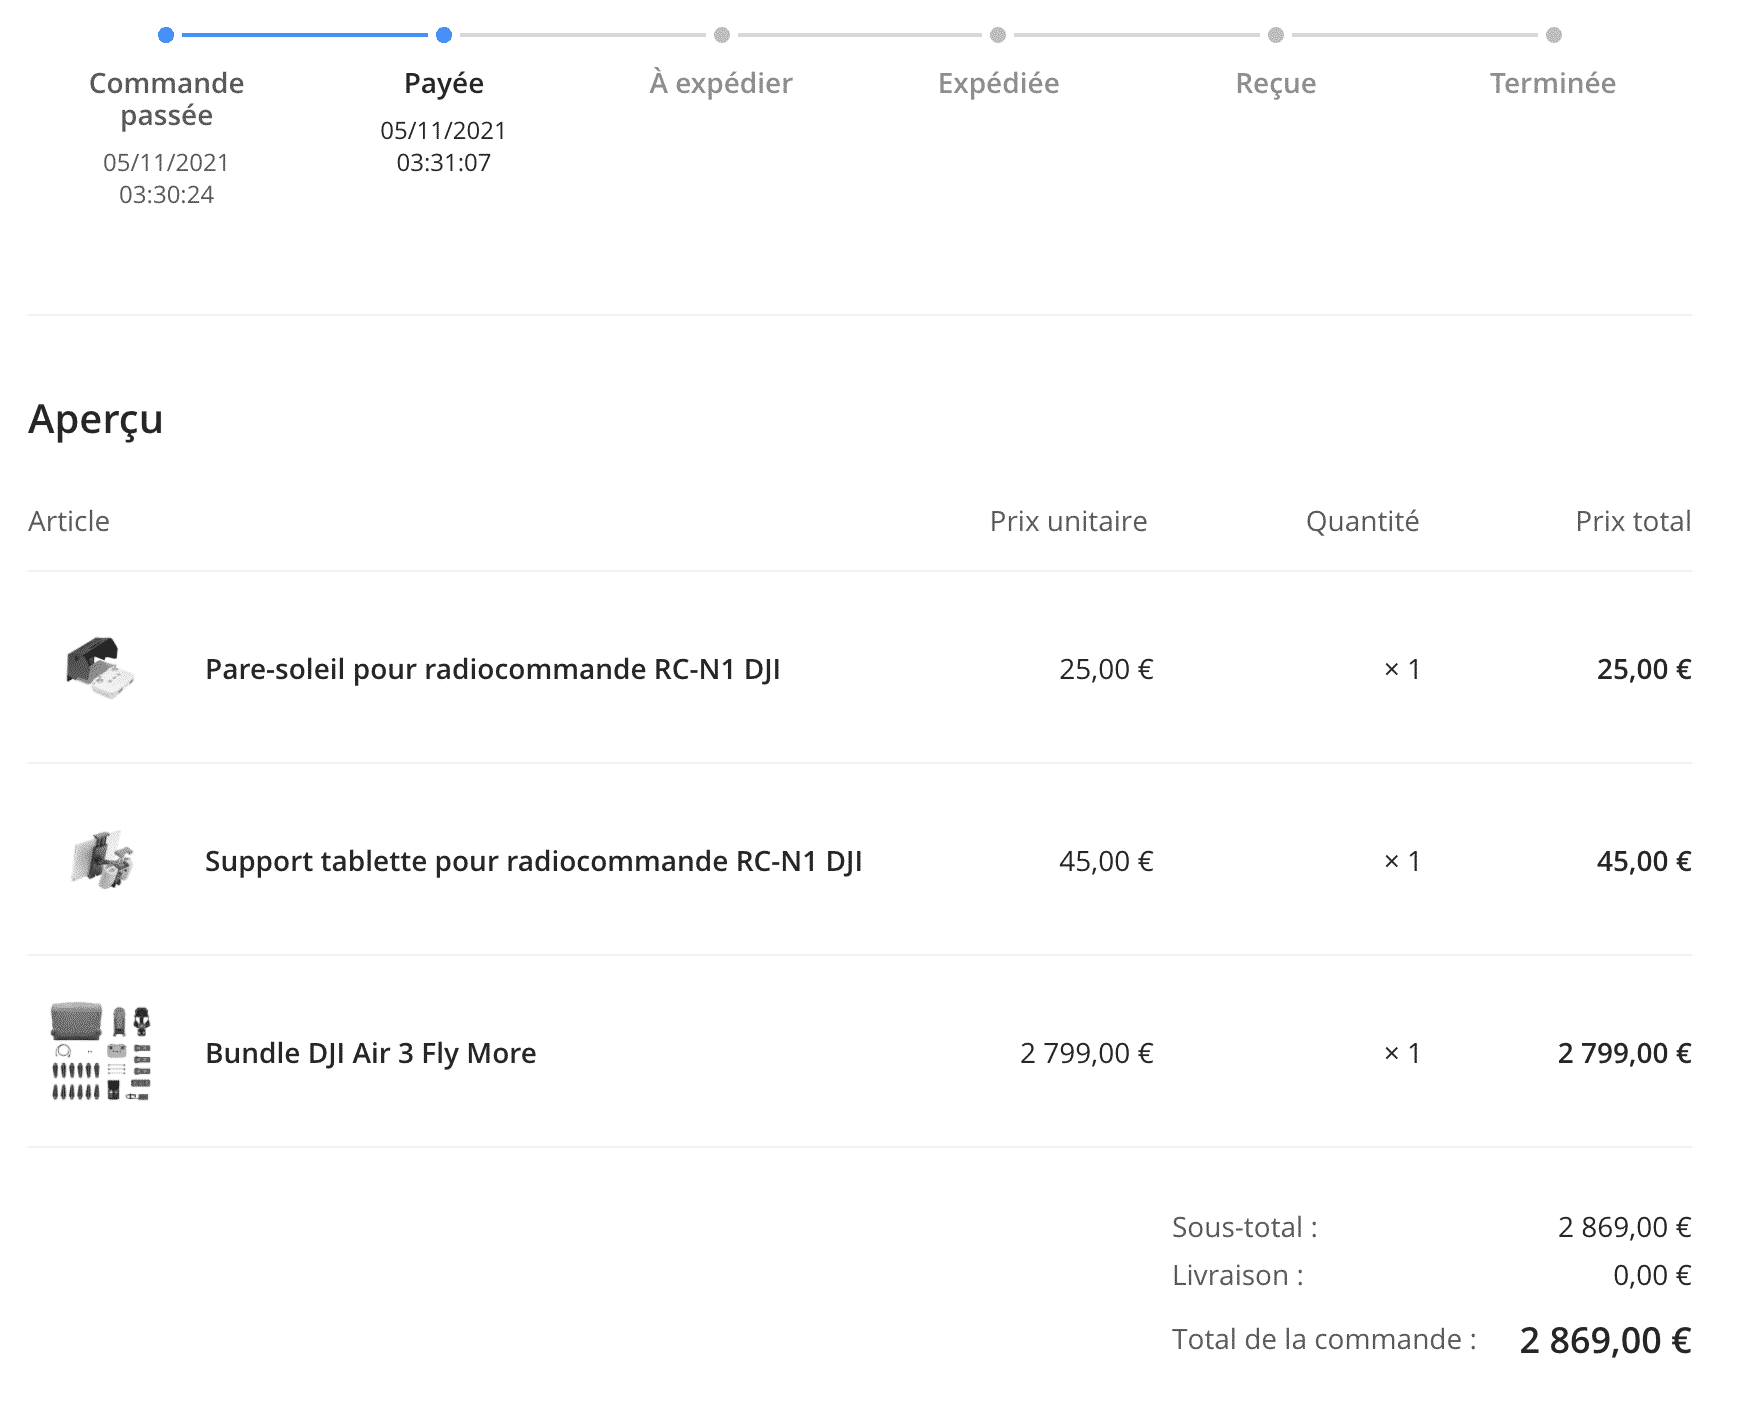Image resolution: width=1756 pixels, height=1414 pixels.
Task: Click the Payée progress step dot
Action: (444, 35)
